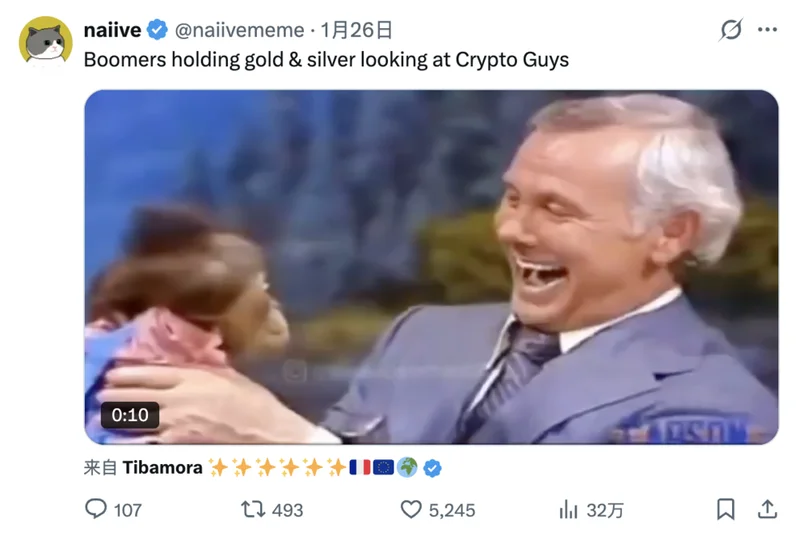View post analytics bar-chart icon
The image size is (800, 536).
[x=568, y=509]
